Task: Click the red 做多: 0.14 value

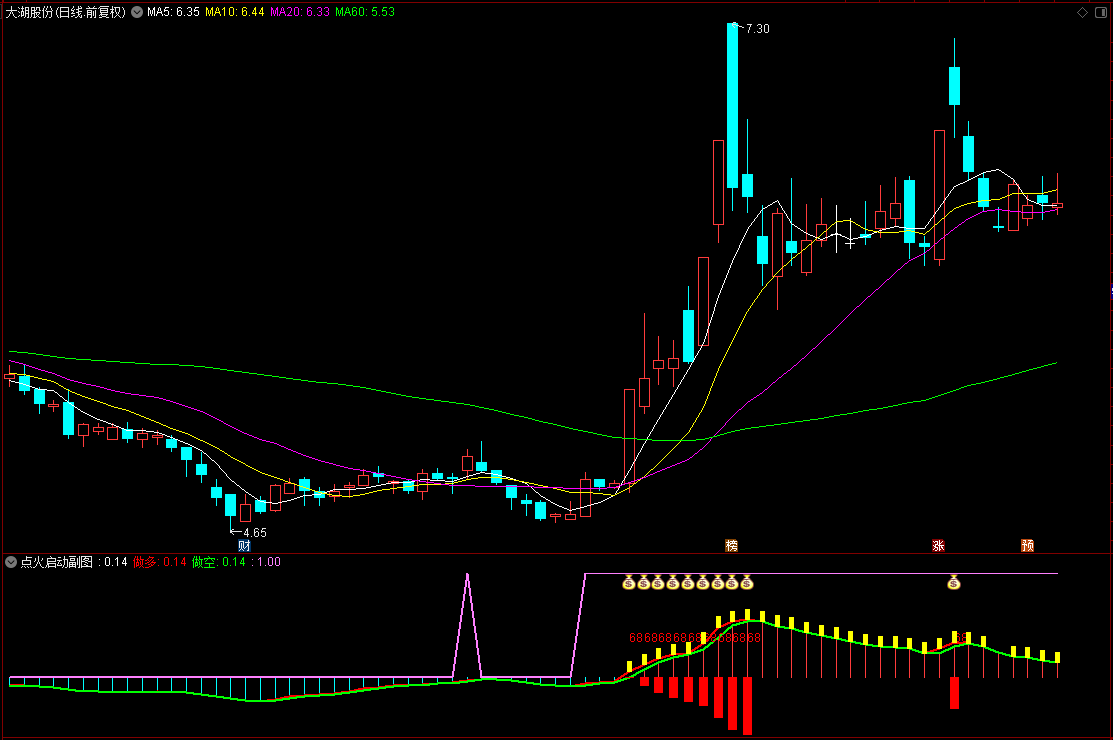Action: [160, 562]
